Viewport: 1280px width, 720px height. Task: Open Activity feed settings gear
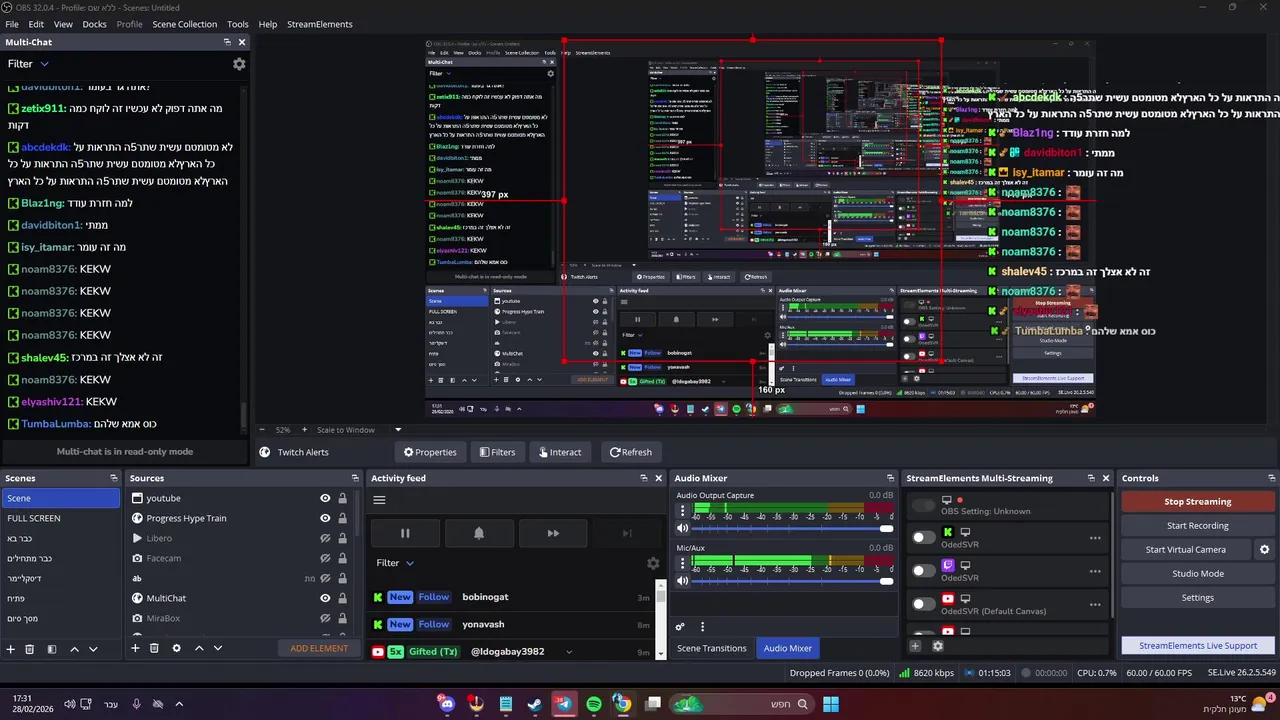coord(653,563)
